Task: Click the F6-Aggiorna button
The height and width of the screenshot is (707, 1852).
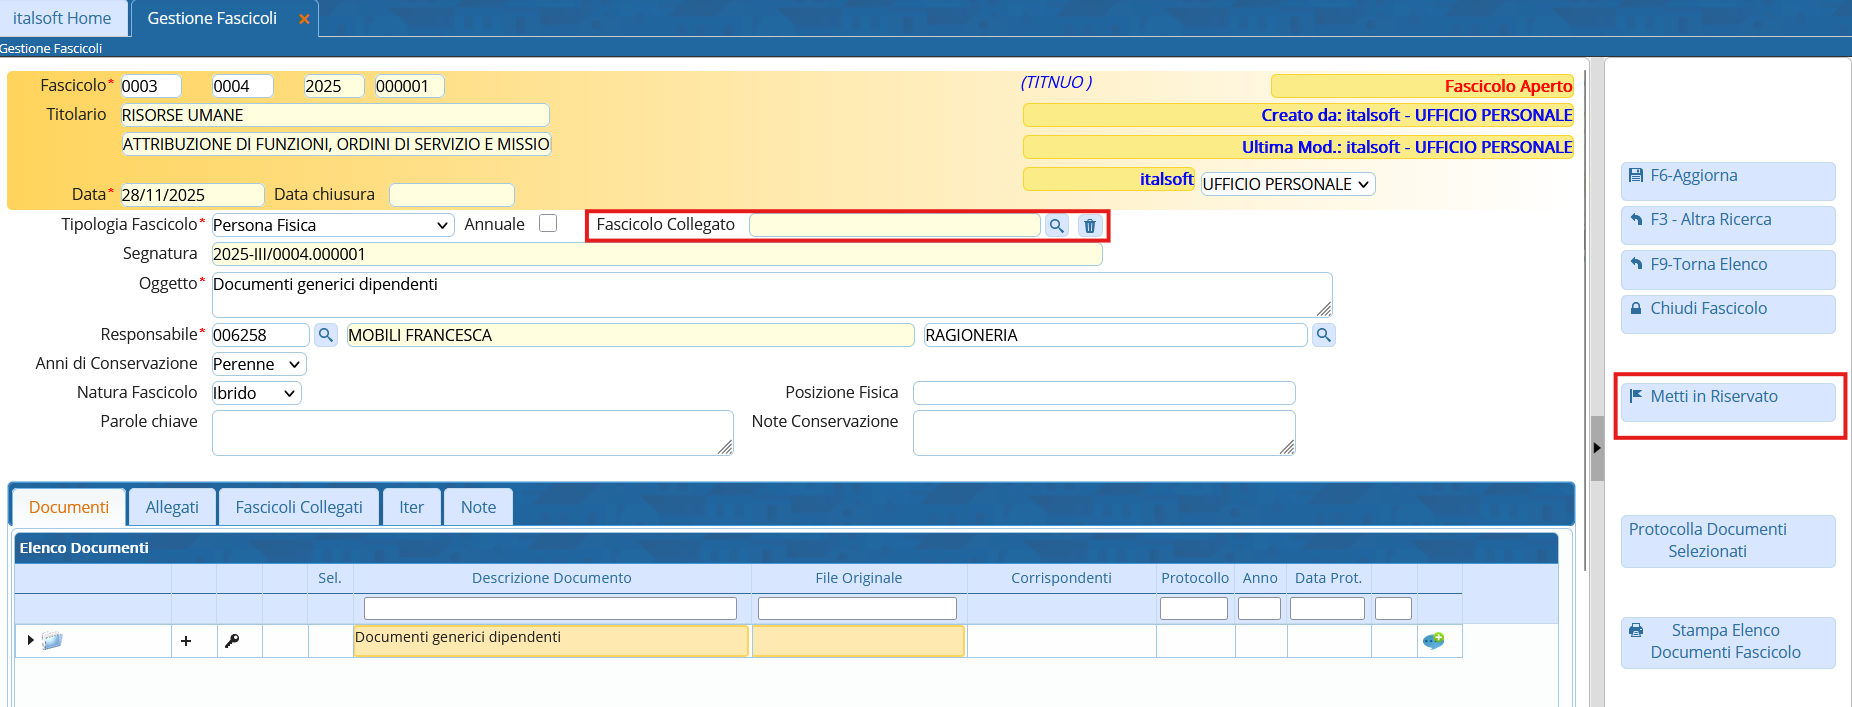Action: 1727,176
